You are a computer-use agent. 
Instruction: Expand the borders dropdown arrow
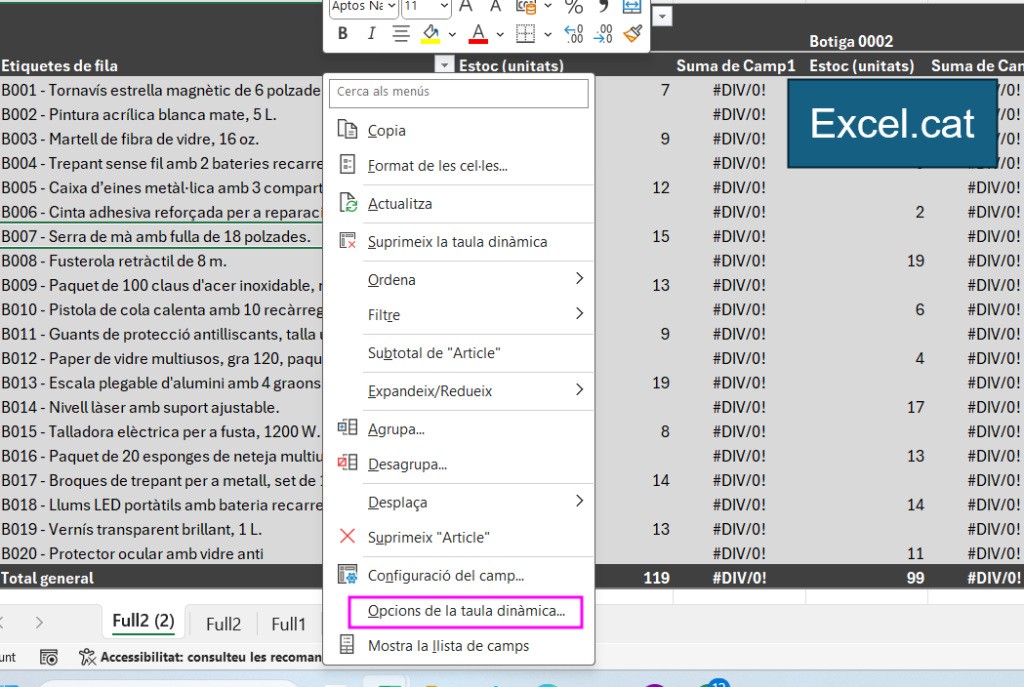[548, 34]
